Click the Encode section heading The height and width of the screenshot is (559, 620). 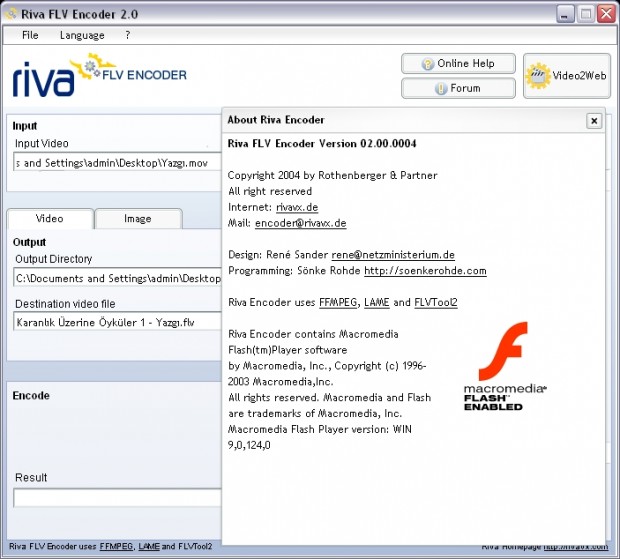(x=31, y=396)
